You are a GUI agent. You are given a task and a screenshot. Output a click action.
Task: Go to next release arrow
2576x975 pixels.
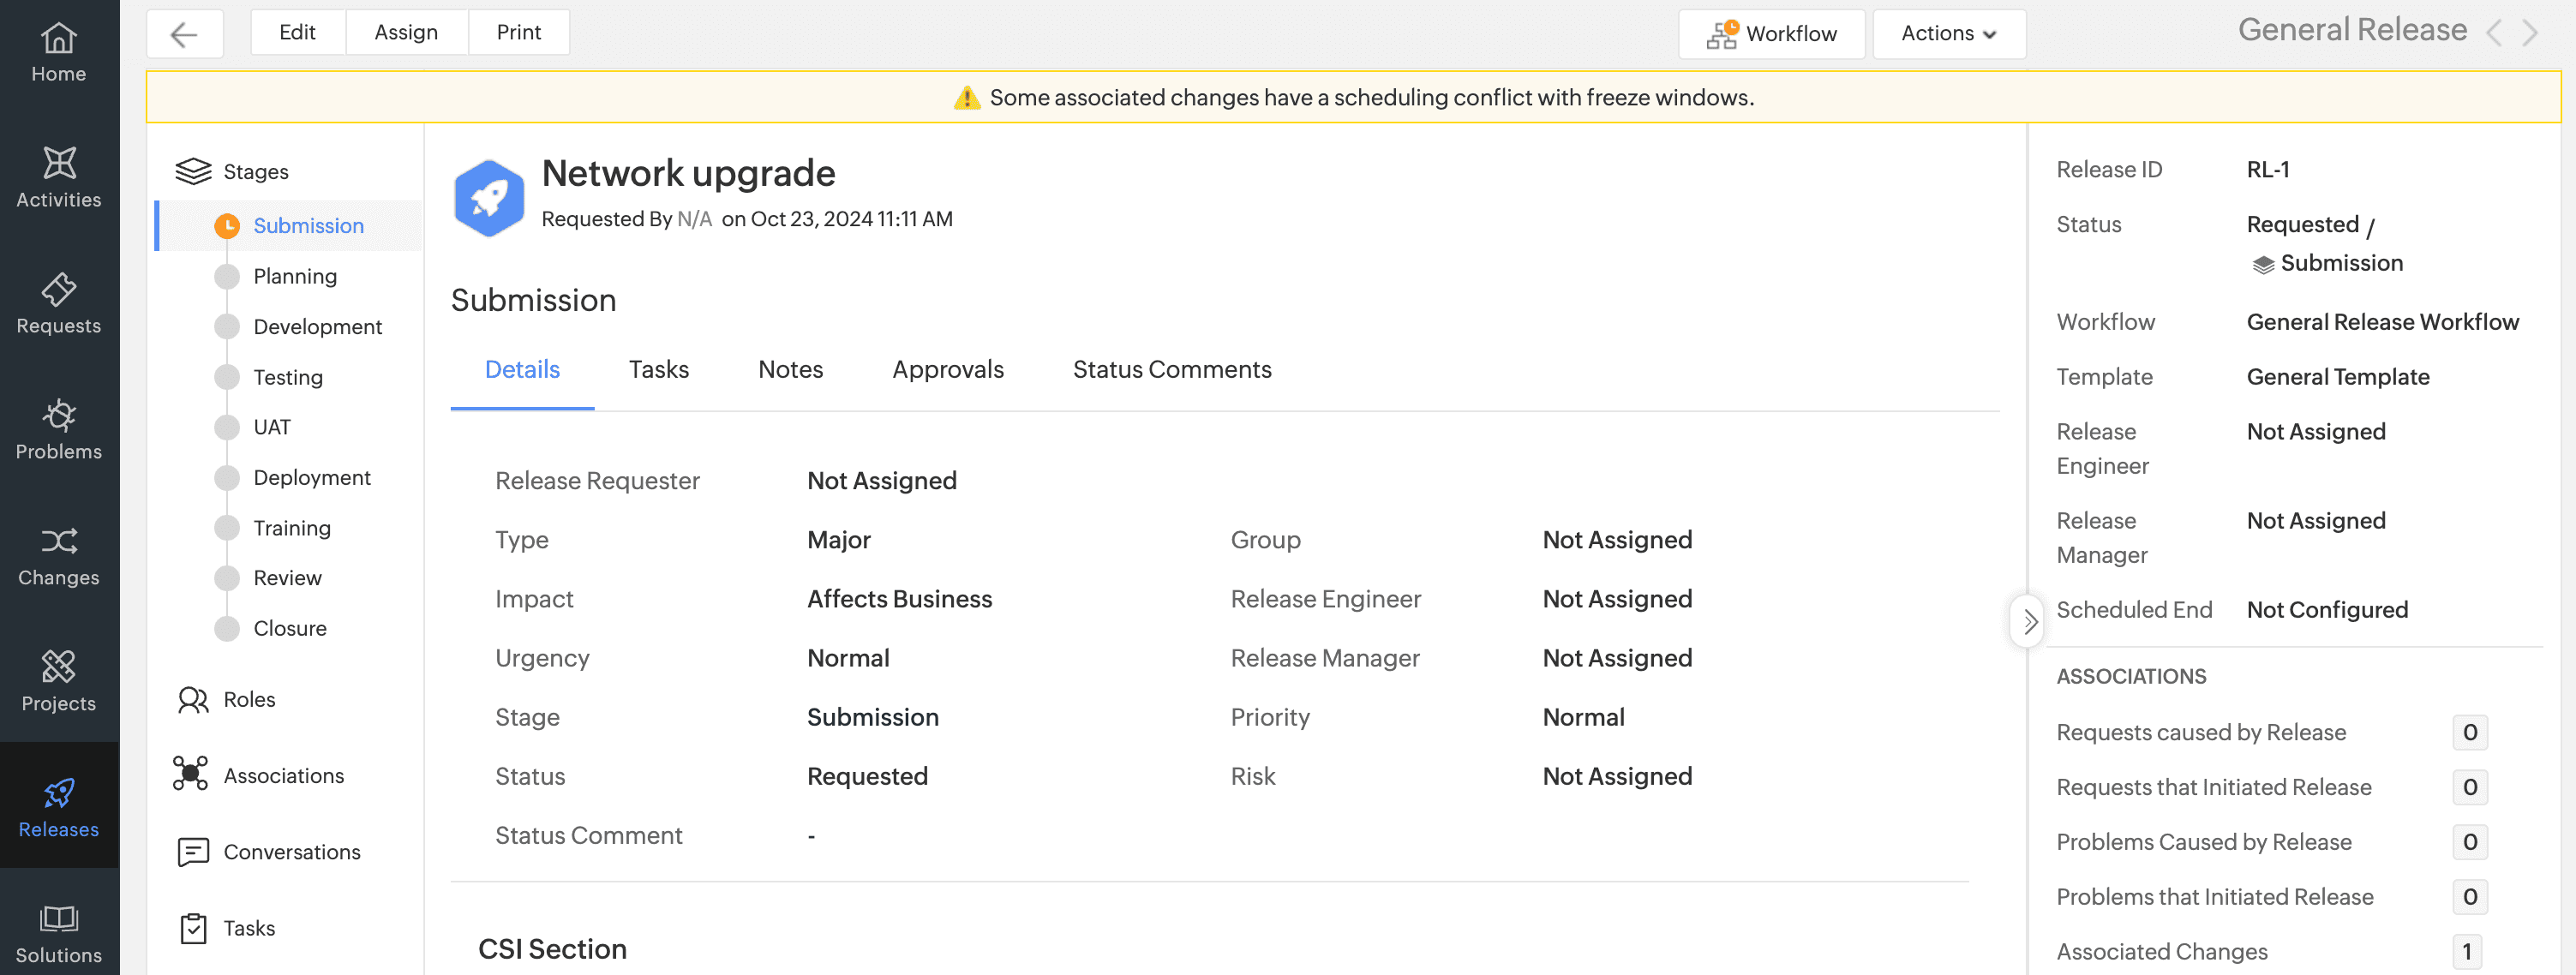tap(2530, 33)
